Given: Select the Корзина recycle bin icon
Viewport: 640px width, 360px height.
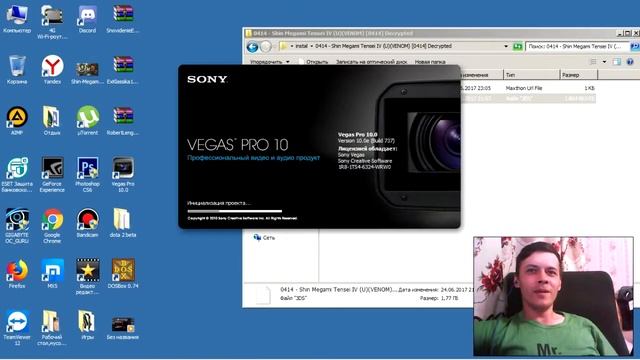Looking at the screenshot, I should [17, 70].
